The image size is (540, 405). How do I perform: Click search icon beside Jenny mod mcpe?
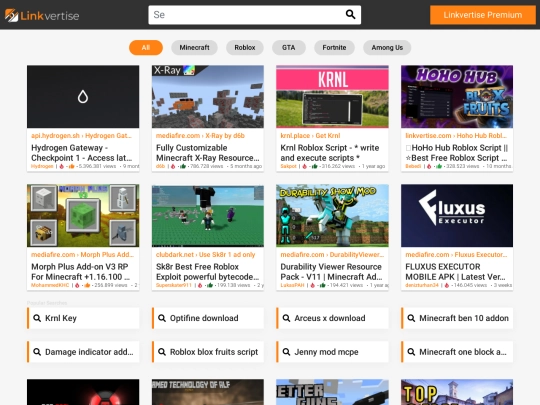pos(286,352)
